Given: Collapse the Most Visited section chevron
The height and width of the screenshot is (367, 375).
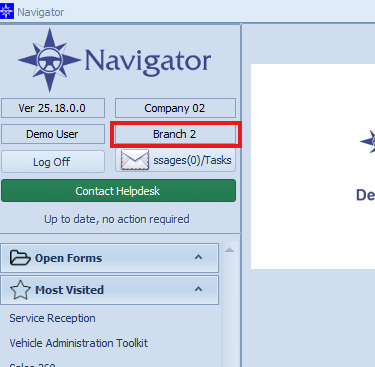Looking at the screenshot, I should tap(199, 289).
